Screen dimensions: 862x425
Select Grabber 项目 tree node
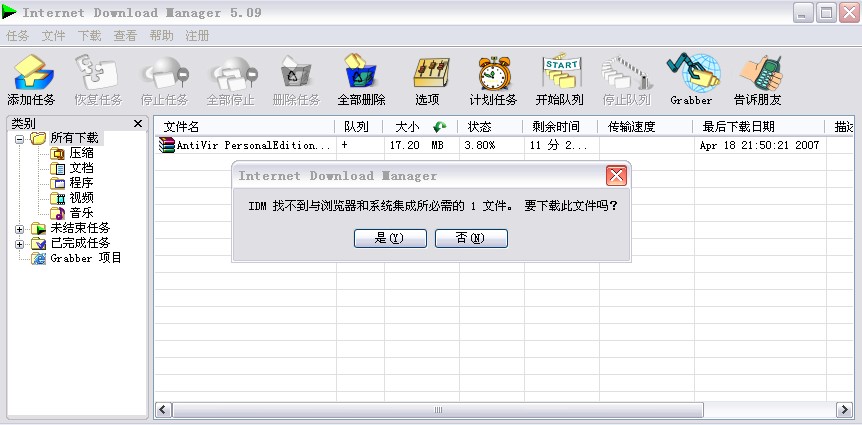[x=86, y=258]
